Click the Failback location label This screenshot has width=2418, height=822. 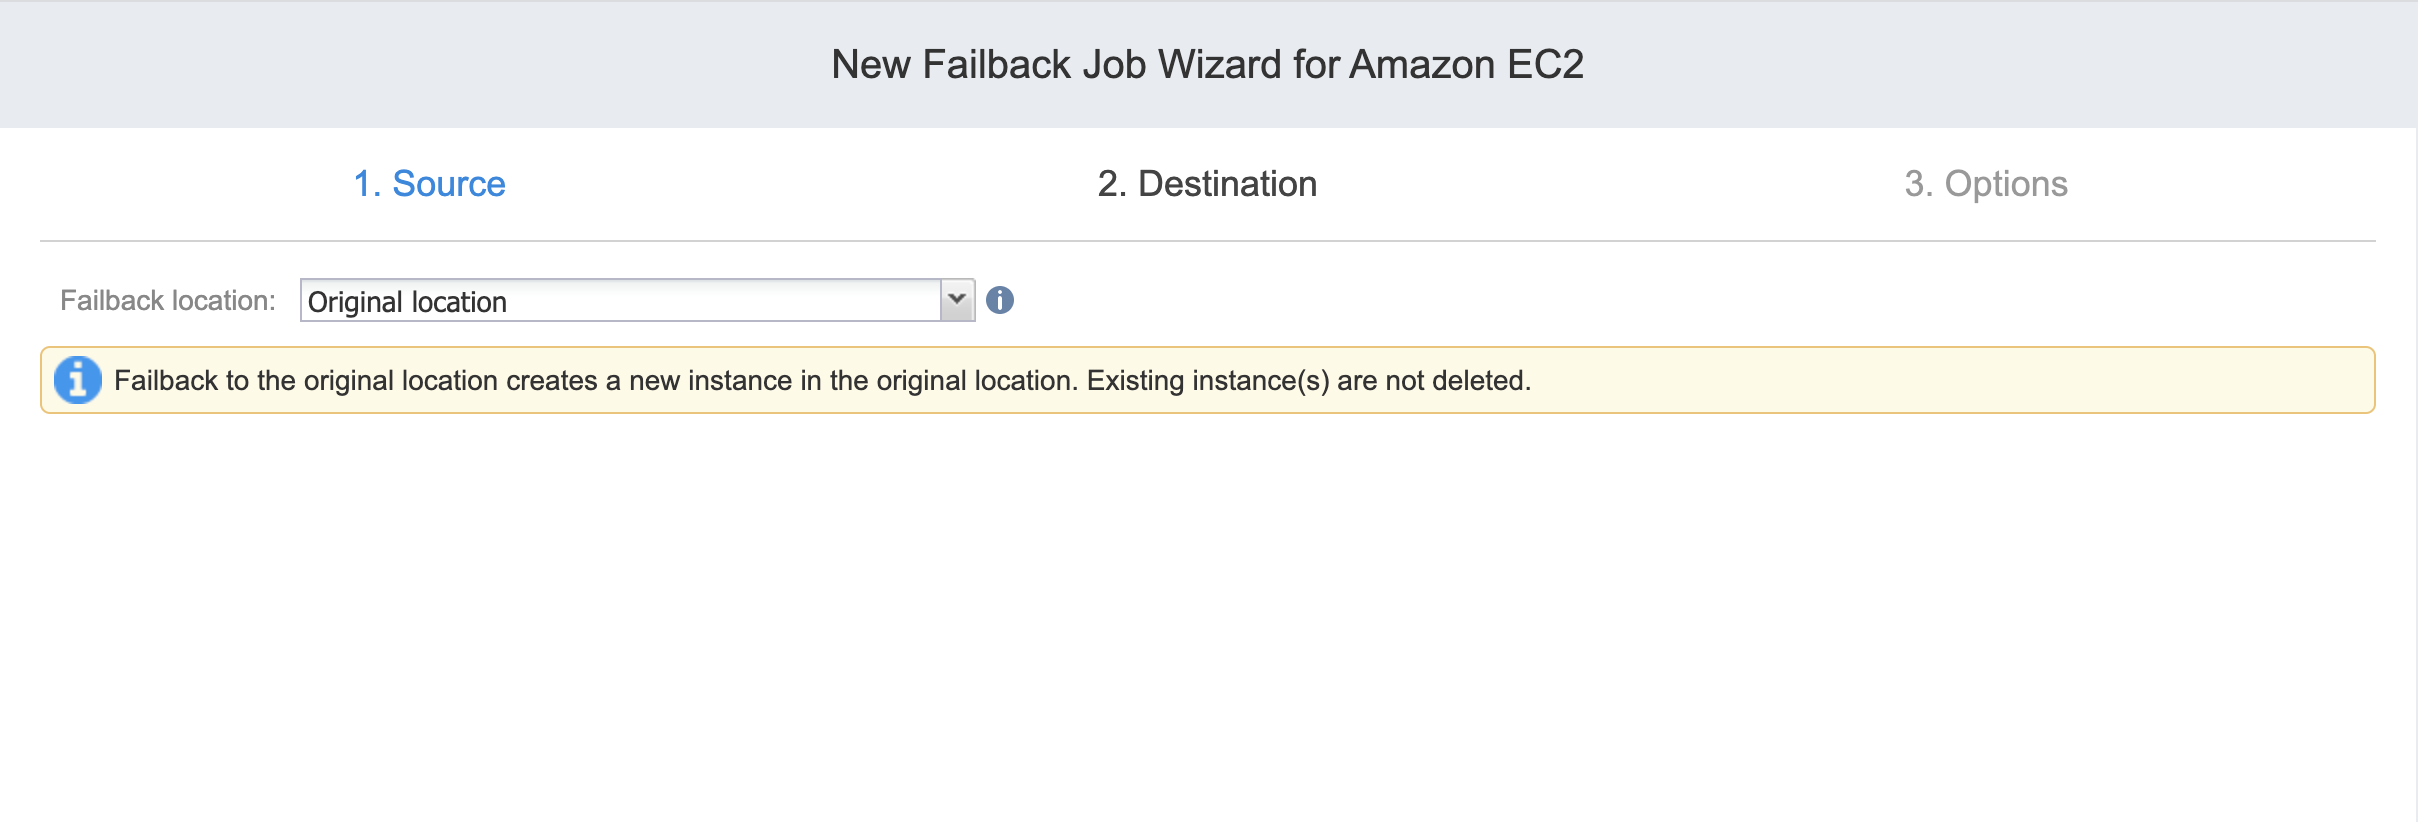(x=168, y=301)
